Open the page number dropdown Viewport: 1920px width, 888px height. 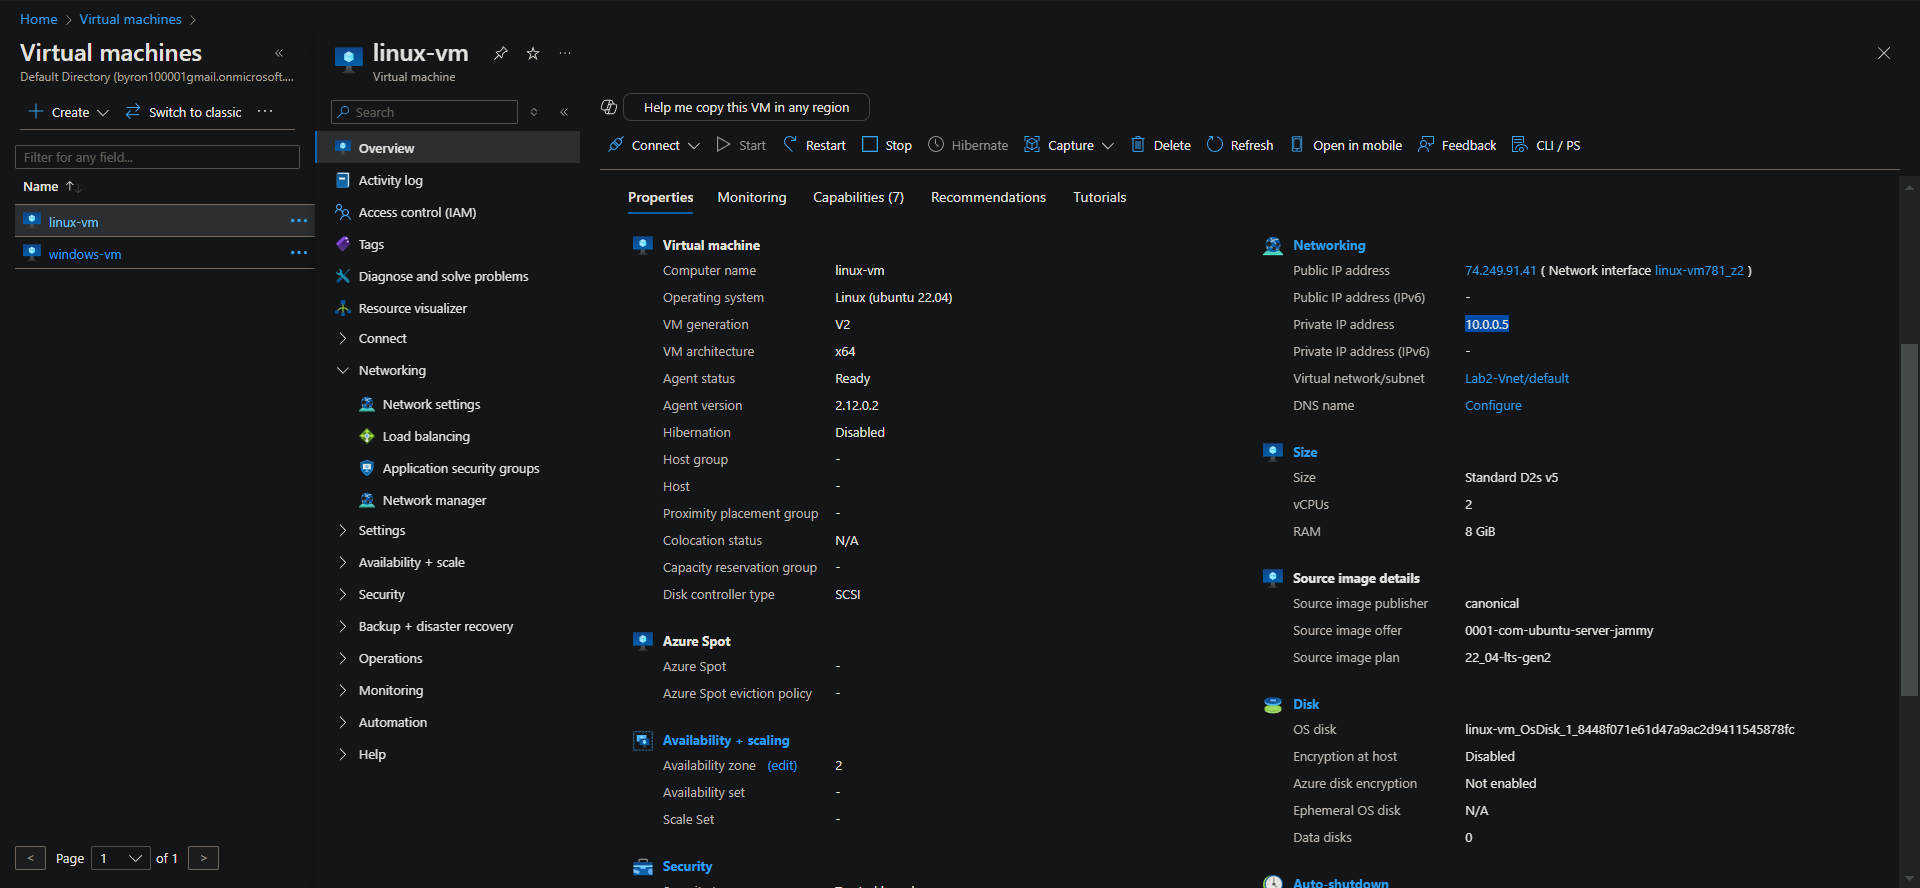click(121, 858)
